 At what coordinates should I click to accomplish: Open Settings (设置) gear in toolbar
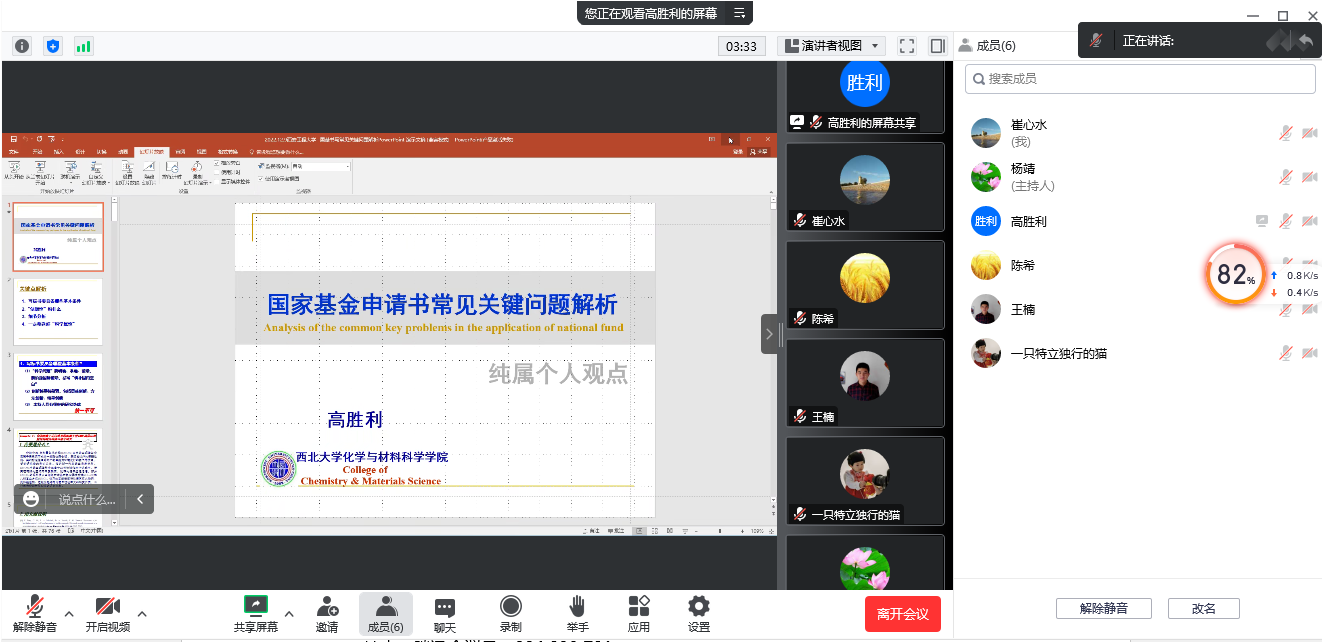pos(699,613)
